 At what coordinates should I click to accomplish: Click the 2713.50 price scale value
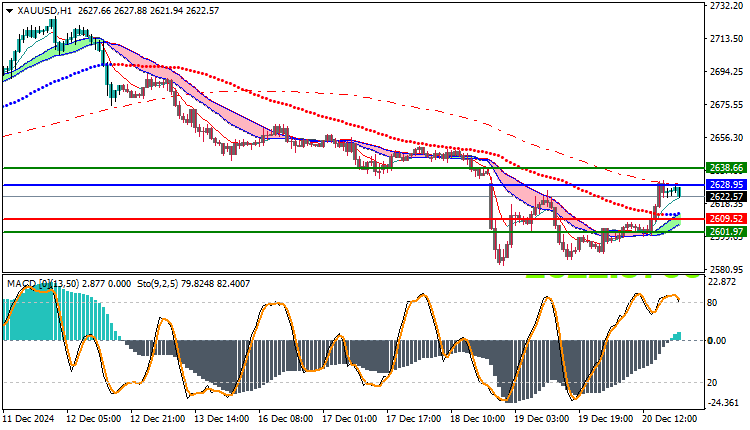(x=727, y=39)
